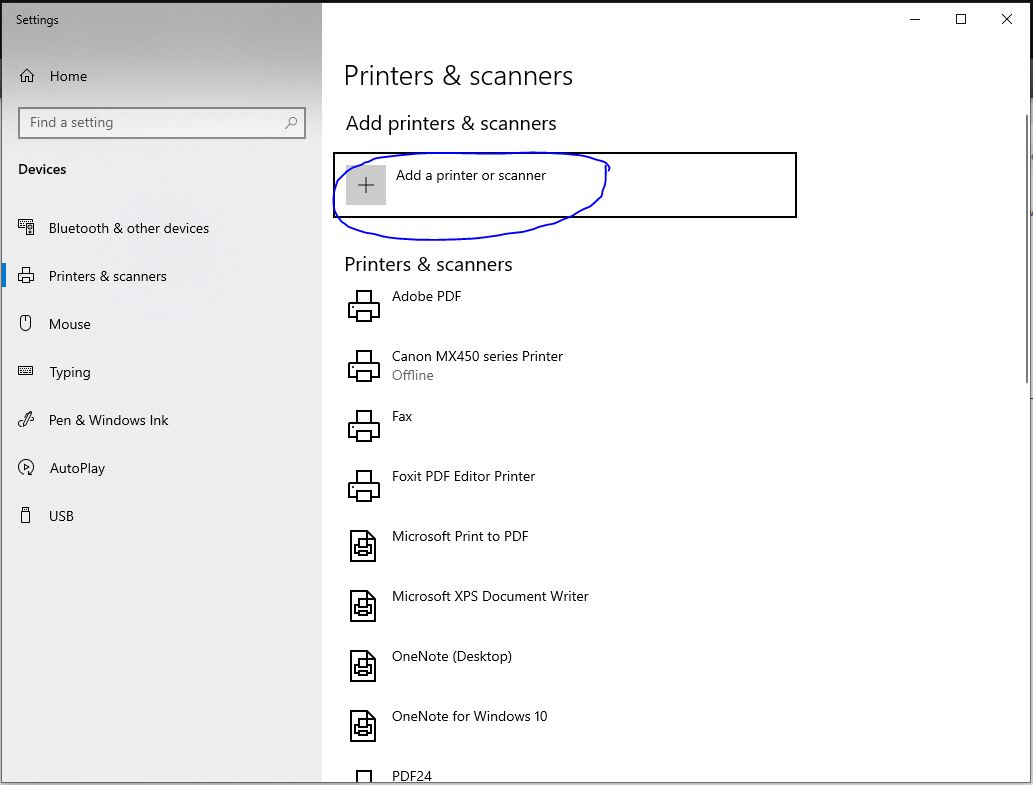Click the Microsoft XPS Document Writer icon
Viewport: 1033px width, 785px height.
(363, 606)
